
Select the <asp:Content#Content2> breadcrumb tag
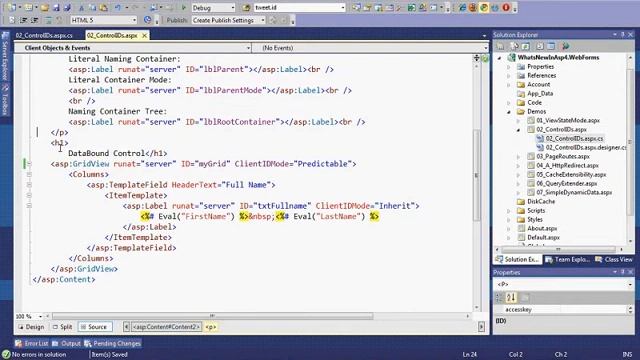(x=166, y=327)
